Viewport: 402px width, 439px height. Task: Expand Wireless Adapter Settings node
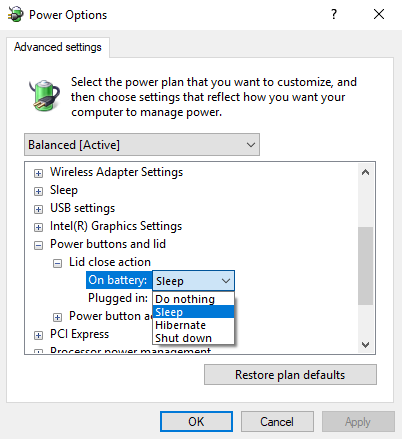pyautogui.click(x=39, y=173)
